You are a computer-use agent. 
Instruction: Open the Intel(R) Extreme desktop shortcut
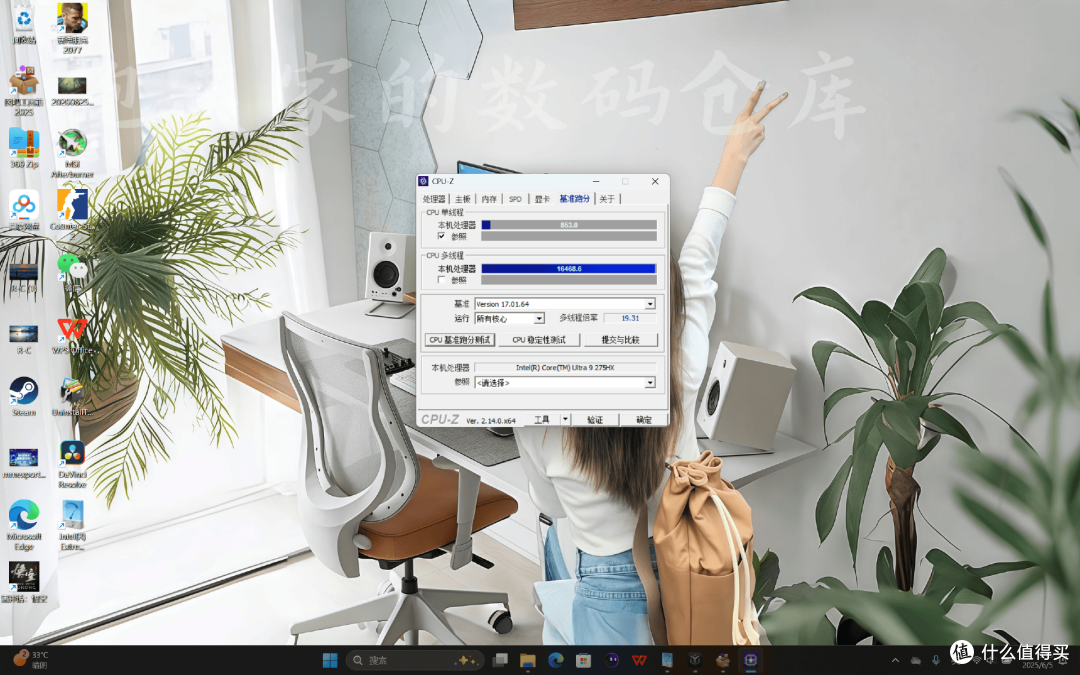(72, 525)
